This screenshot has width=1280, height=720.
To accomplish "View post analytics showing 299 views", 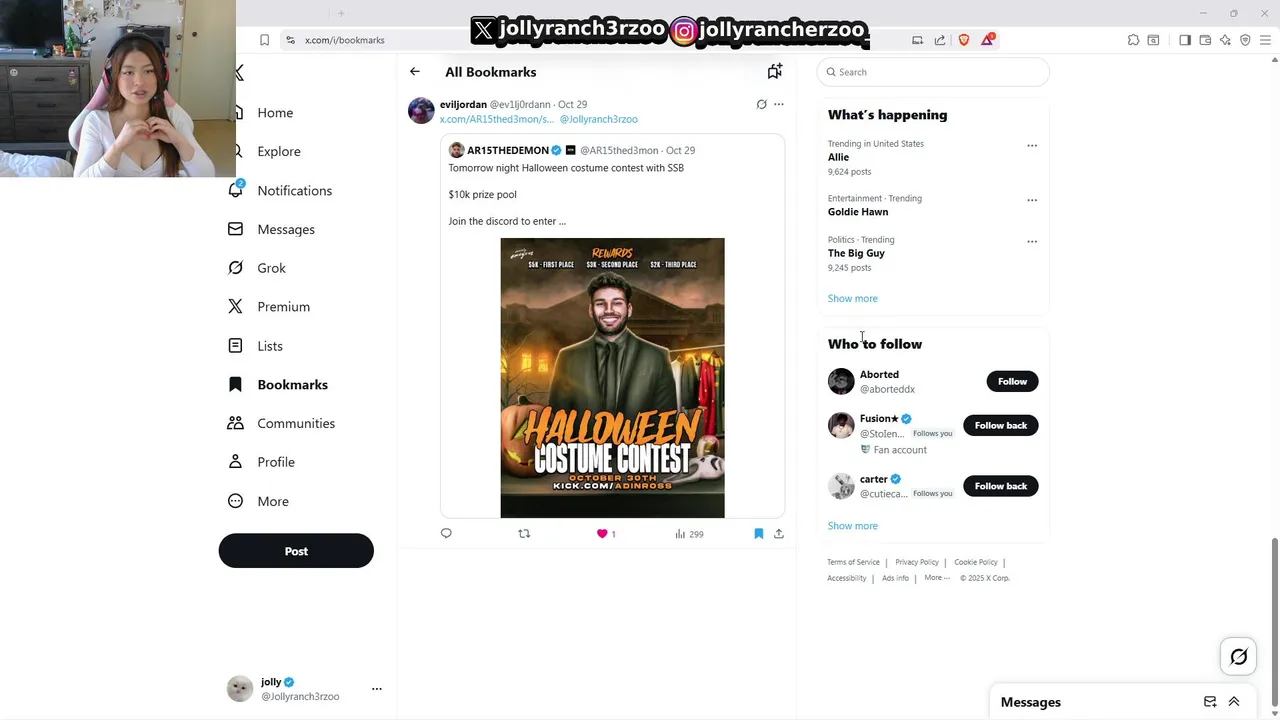I will click(689, 534).
